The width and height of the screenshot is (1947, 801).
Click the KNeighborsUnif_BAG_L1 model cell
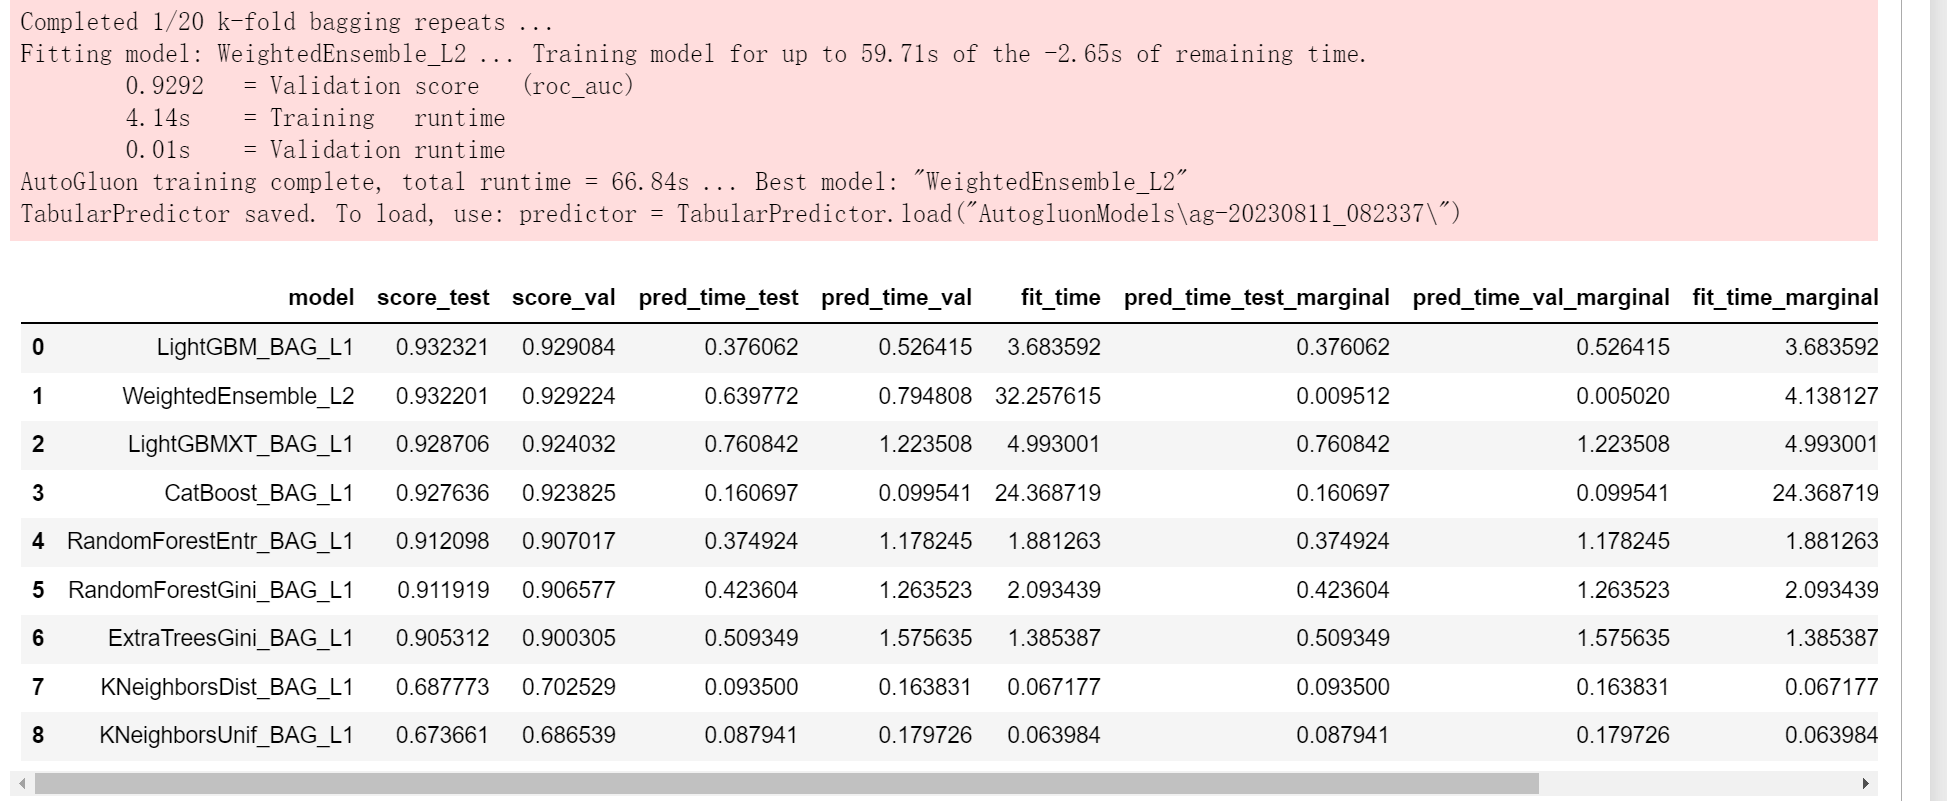226,736
